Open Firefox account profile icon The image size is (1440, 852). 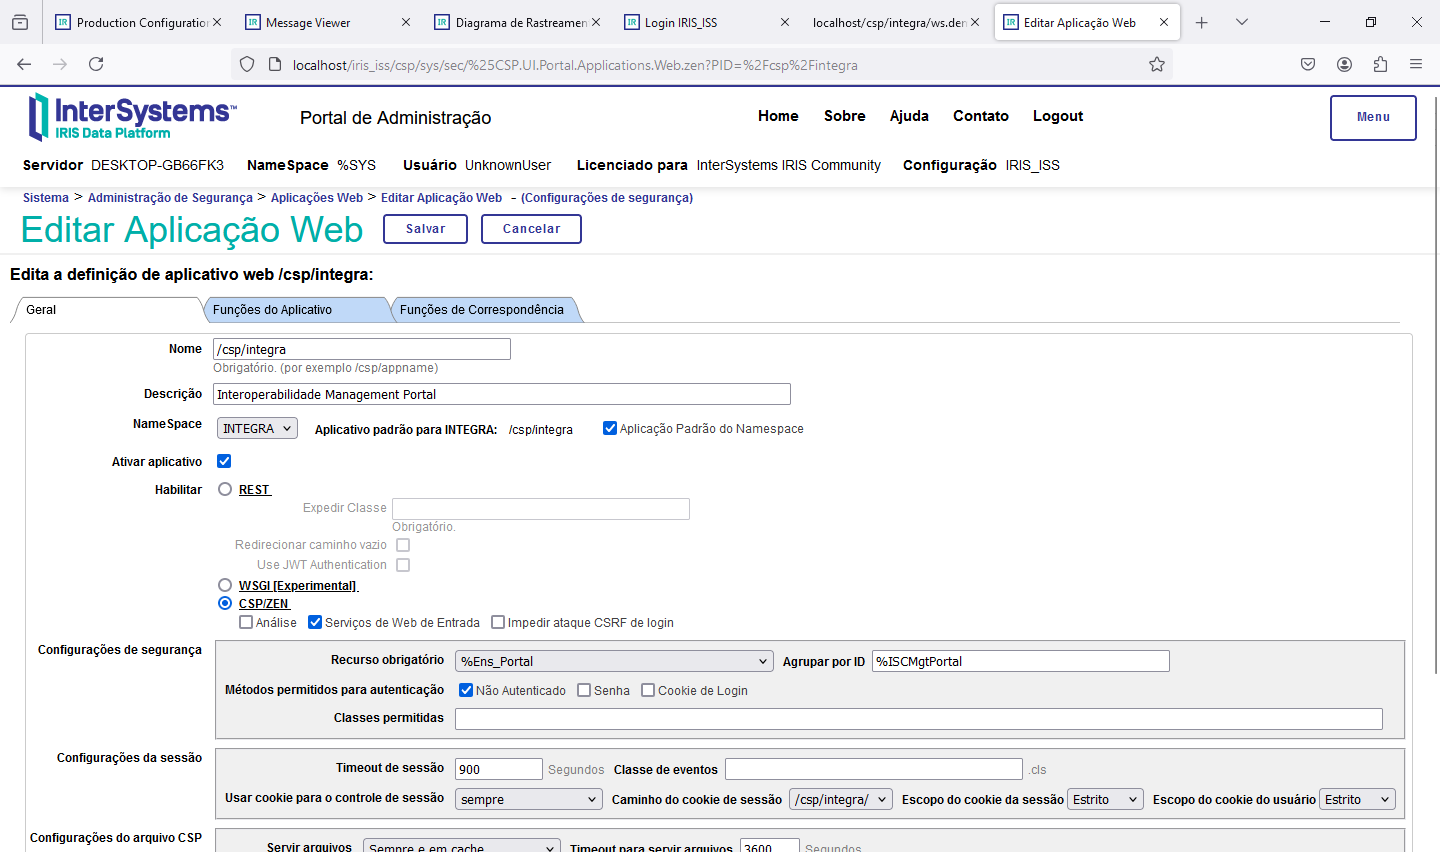tap(1344, 64)
